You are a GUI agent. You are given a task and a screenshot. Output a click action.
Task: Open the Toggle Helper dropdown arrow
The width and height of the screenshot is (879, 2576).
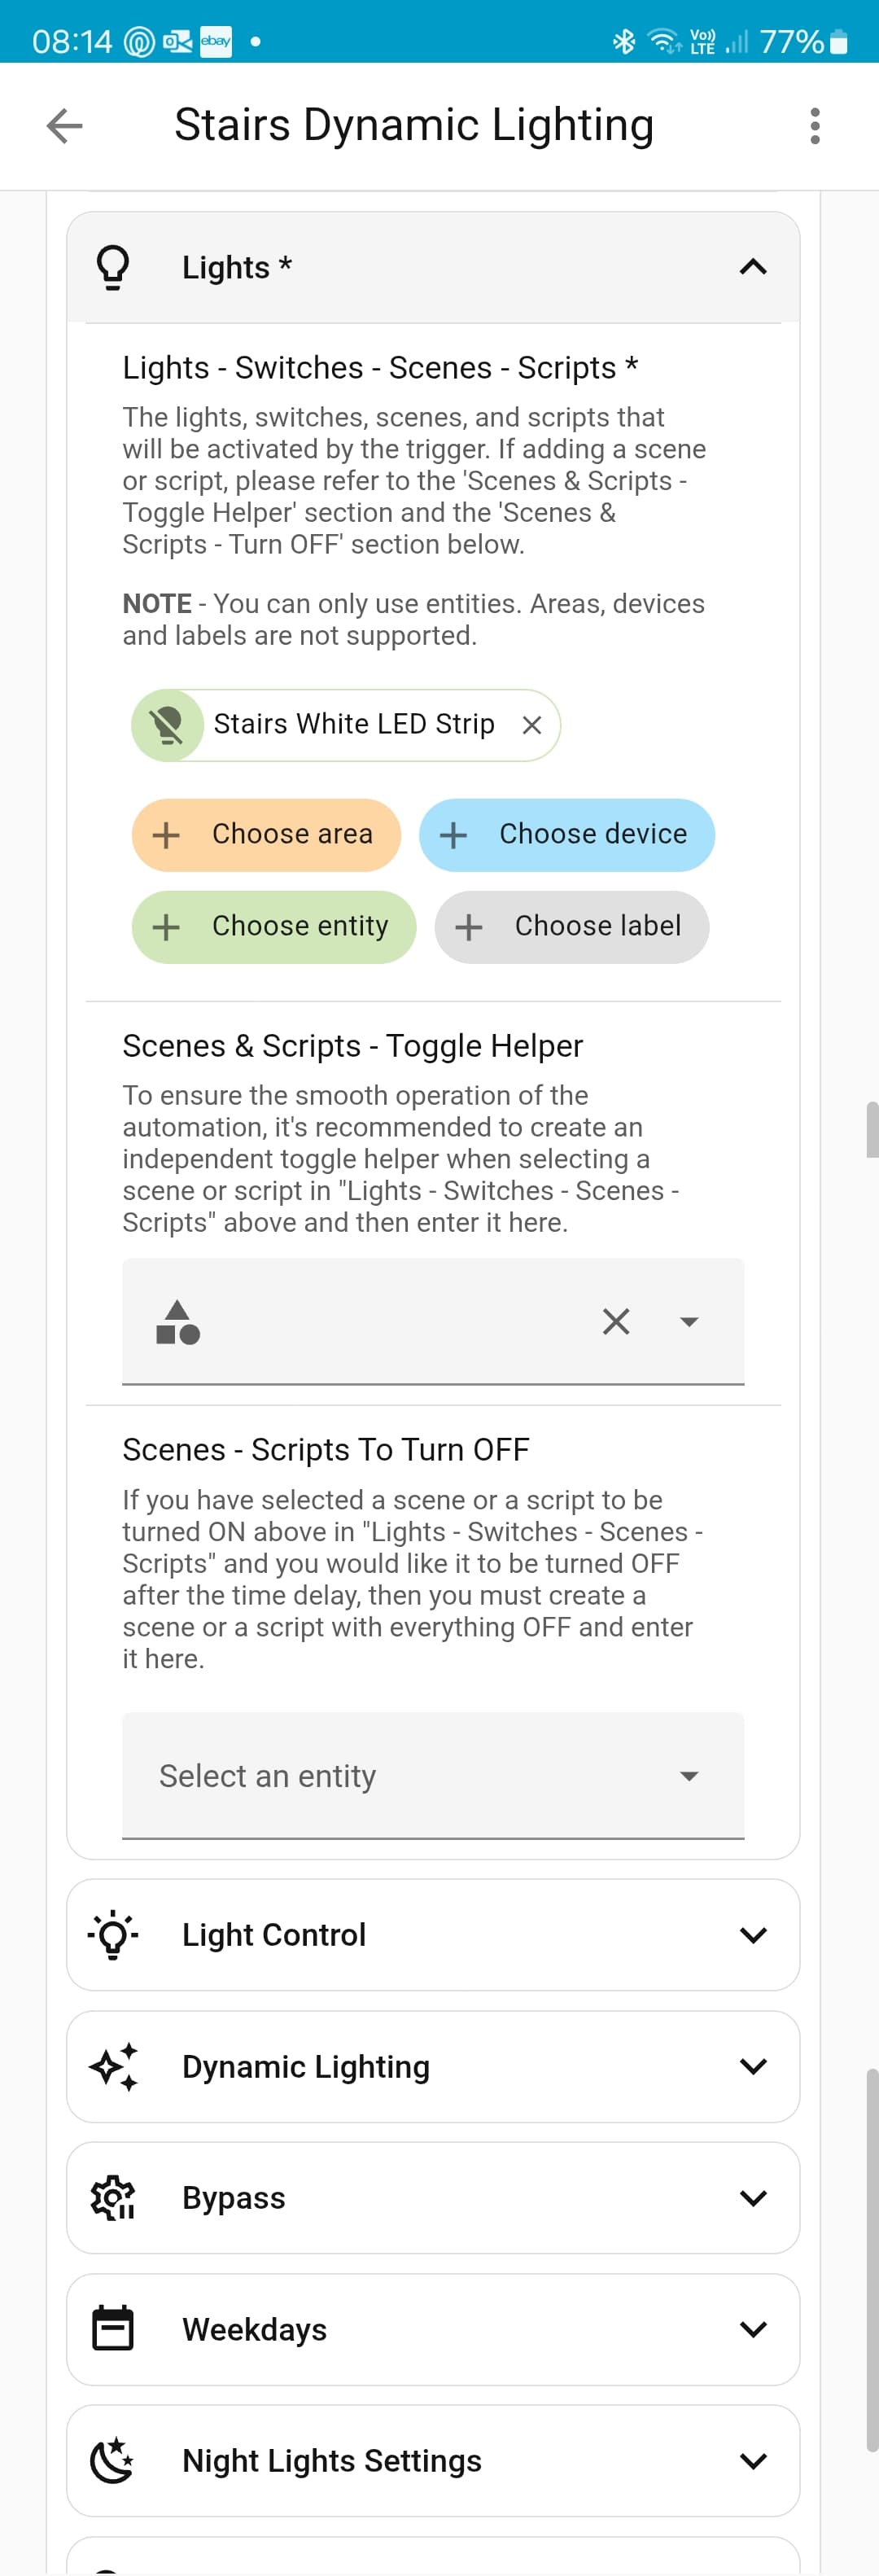coord(688,1321)
